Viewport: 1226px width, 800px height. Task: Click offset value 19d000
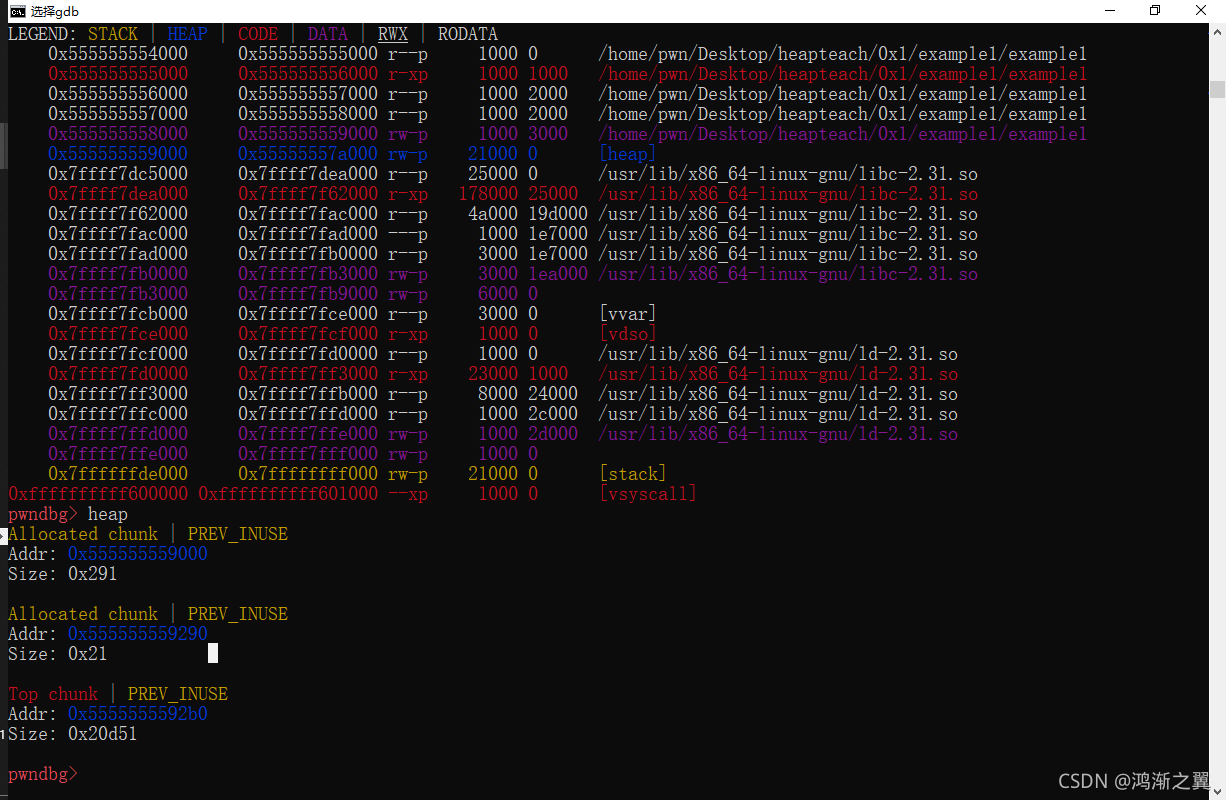pos(558,214)
